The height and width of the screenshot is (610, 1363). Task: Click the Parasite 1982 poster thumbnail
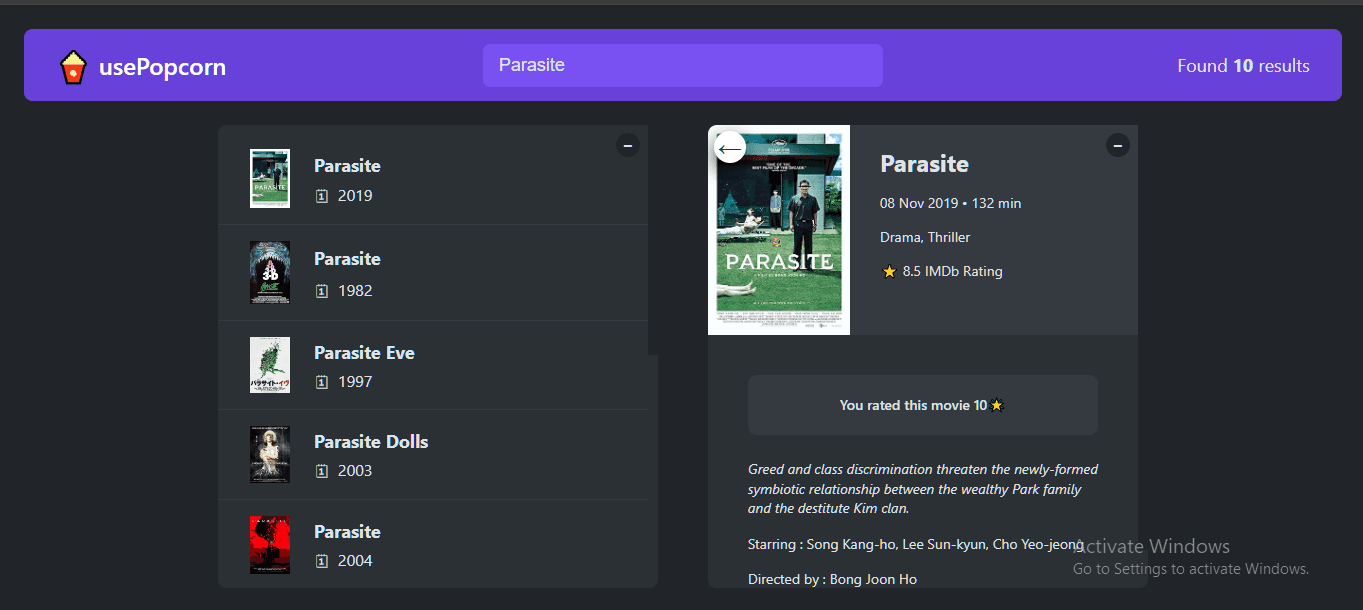click(x=270, y=272)
